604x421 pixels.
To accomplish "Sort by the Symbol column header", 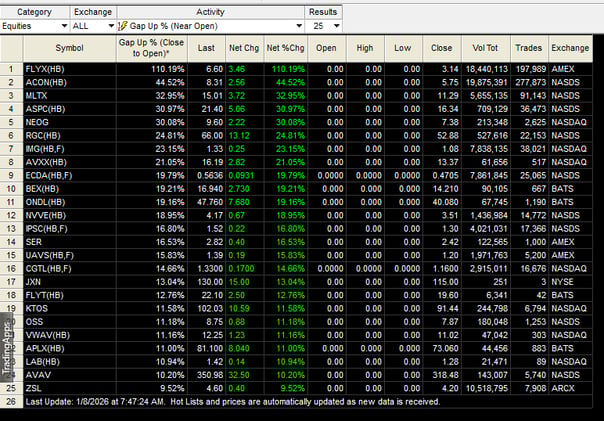I will tap(70, 48).
